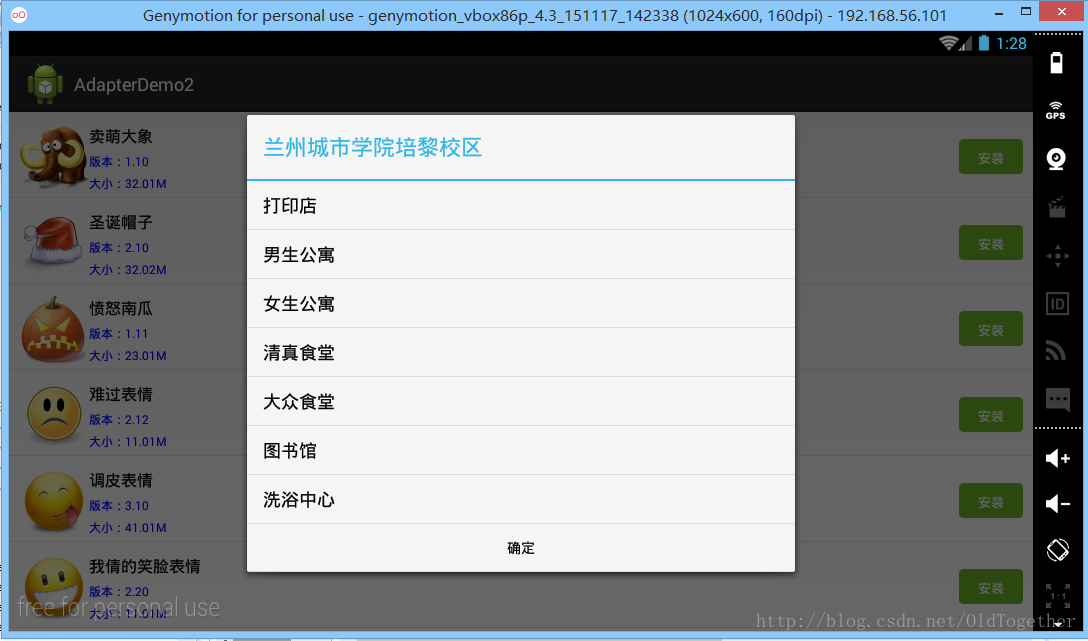
Task: Click 安装 button for 我倩的笑脸表情
Action: tap(990, 587)
